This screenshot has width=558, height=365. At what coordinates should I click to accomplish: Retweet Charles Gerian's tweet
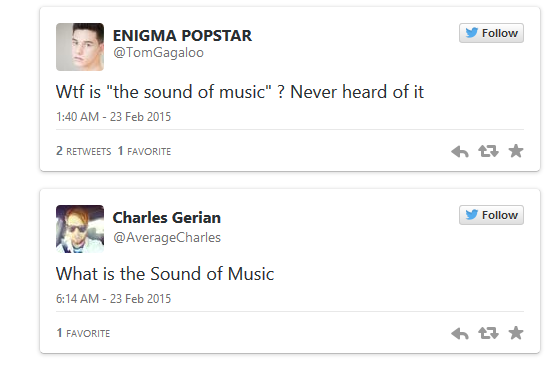click(488, 333)
